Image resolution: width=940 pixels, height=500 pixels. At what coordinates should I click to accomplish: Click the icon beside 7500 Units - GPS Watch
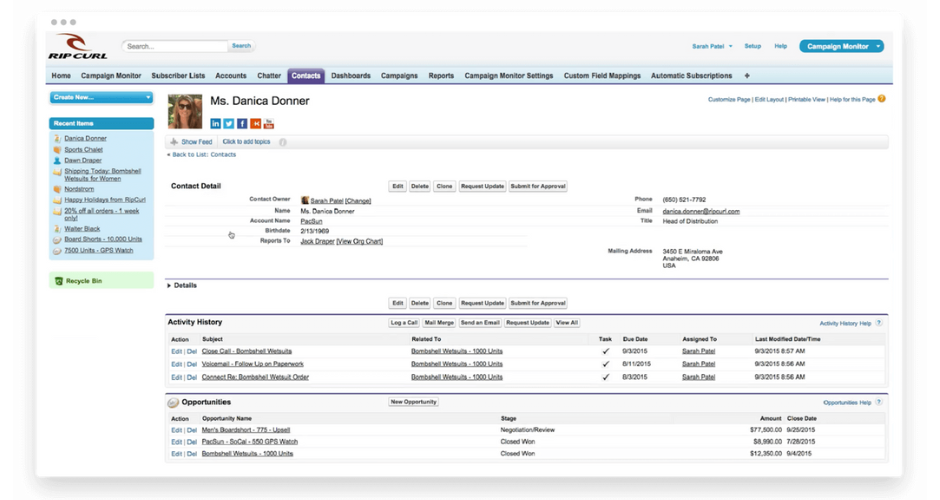pyautogui.click(x=57, y=251)
